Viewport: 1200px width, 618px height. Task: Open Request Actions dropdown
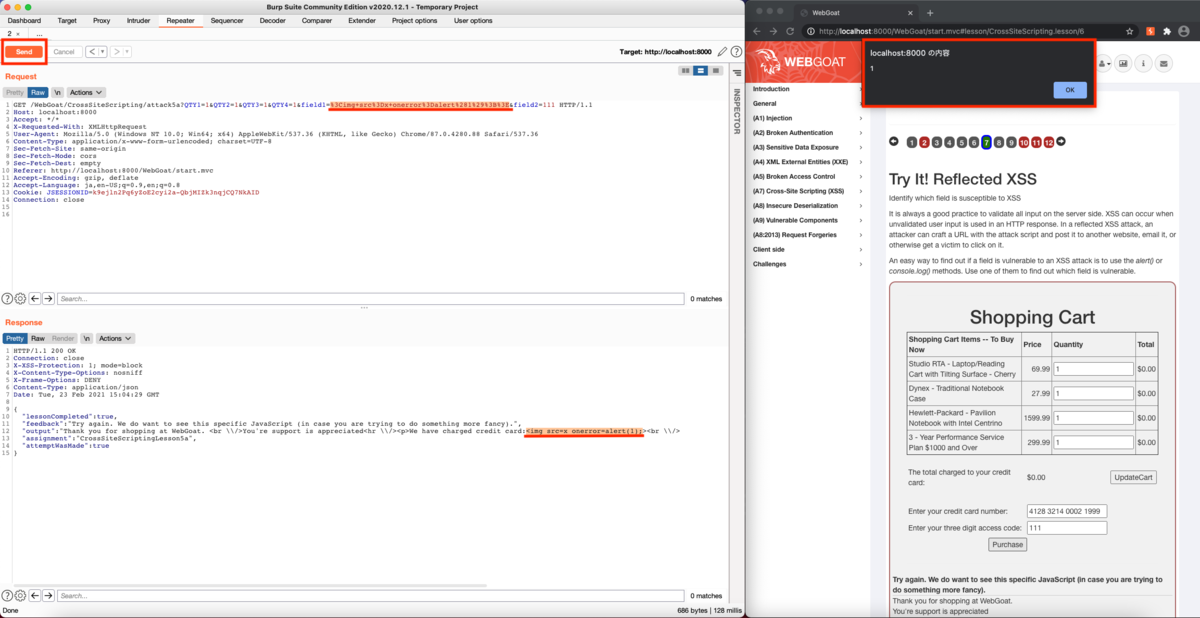(84, 92)
